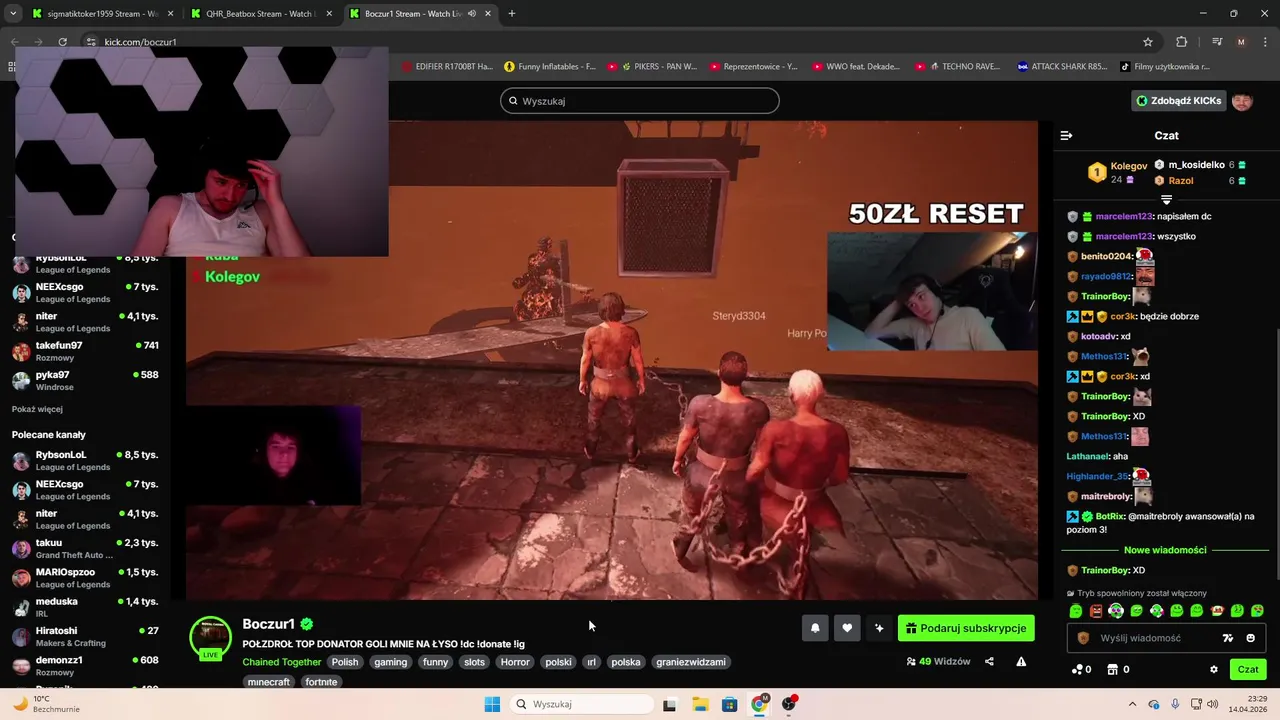The width and height of the screenshot is (1280, 720).
Task: Close the sigmatiktoker1959 Stream tab
Action: point(169,14)
